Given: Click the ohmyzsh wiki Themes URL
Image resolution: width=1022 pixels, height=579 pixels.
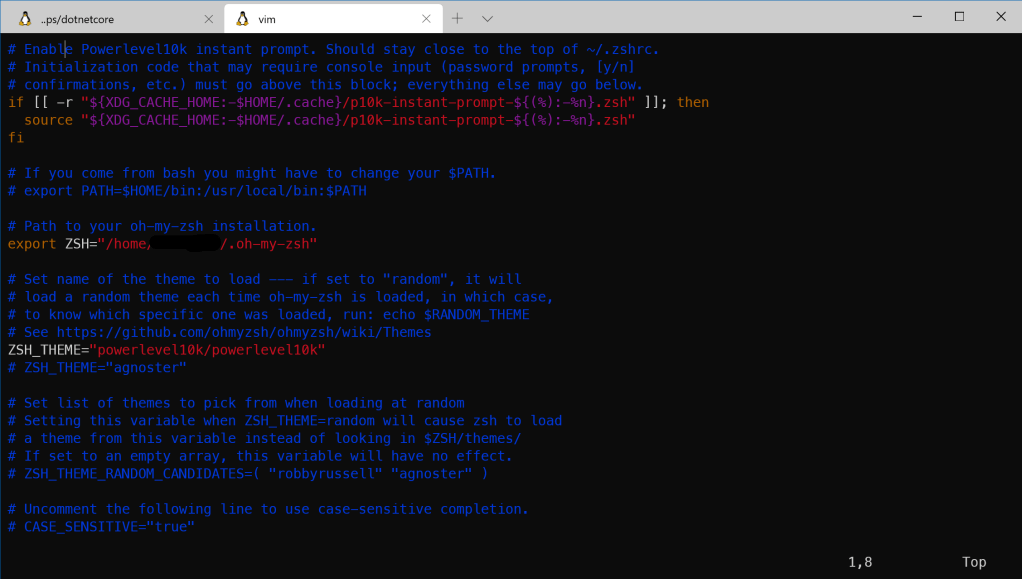Looking at the screenshot, I should [x=243, y=332].
